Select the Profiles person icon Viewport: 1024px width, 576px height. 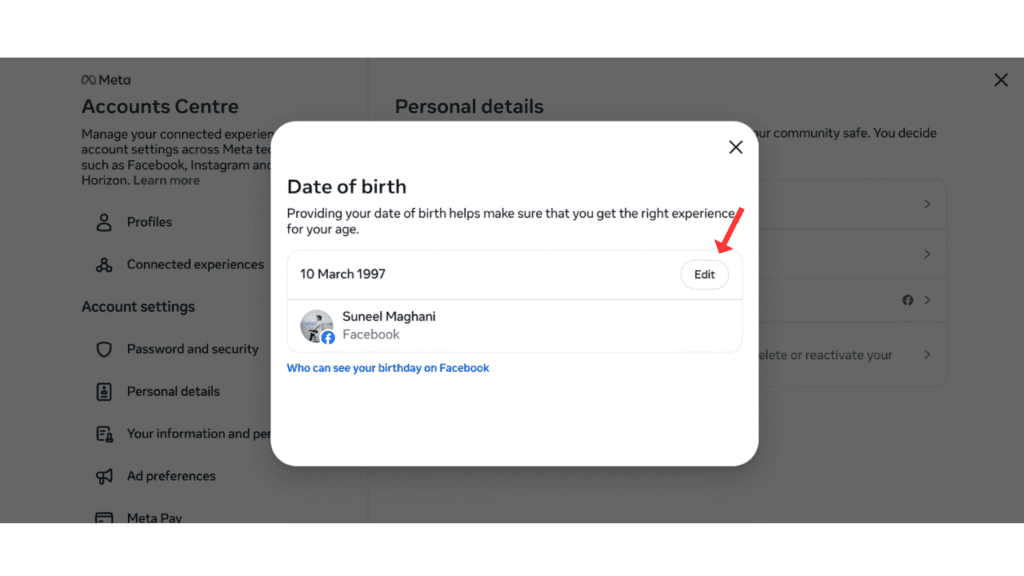(x=104, y=222)
